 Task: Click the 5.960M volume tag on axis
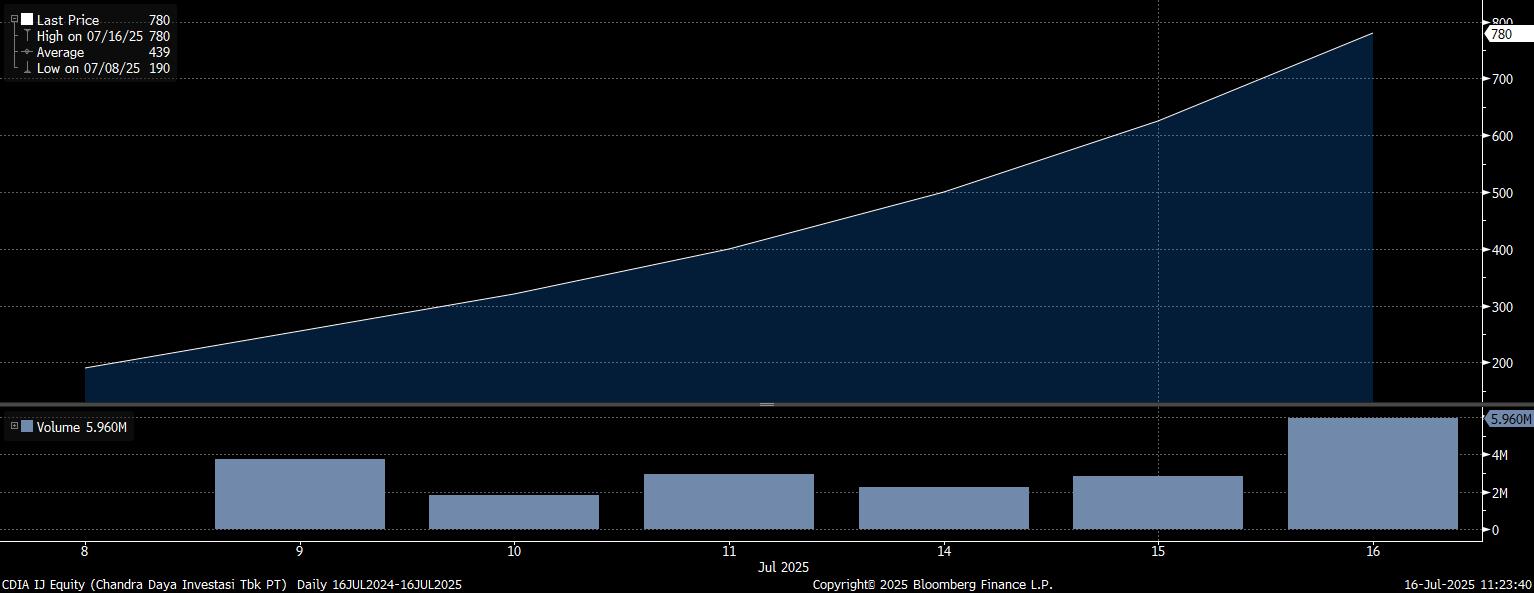[1510, 419]
